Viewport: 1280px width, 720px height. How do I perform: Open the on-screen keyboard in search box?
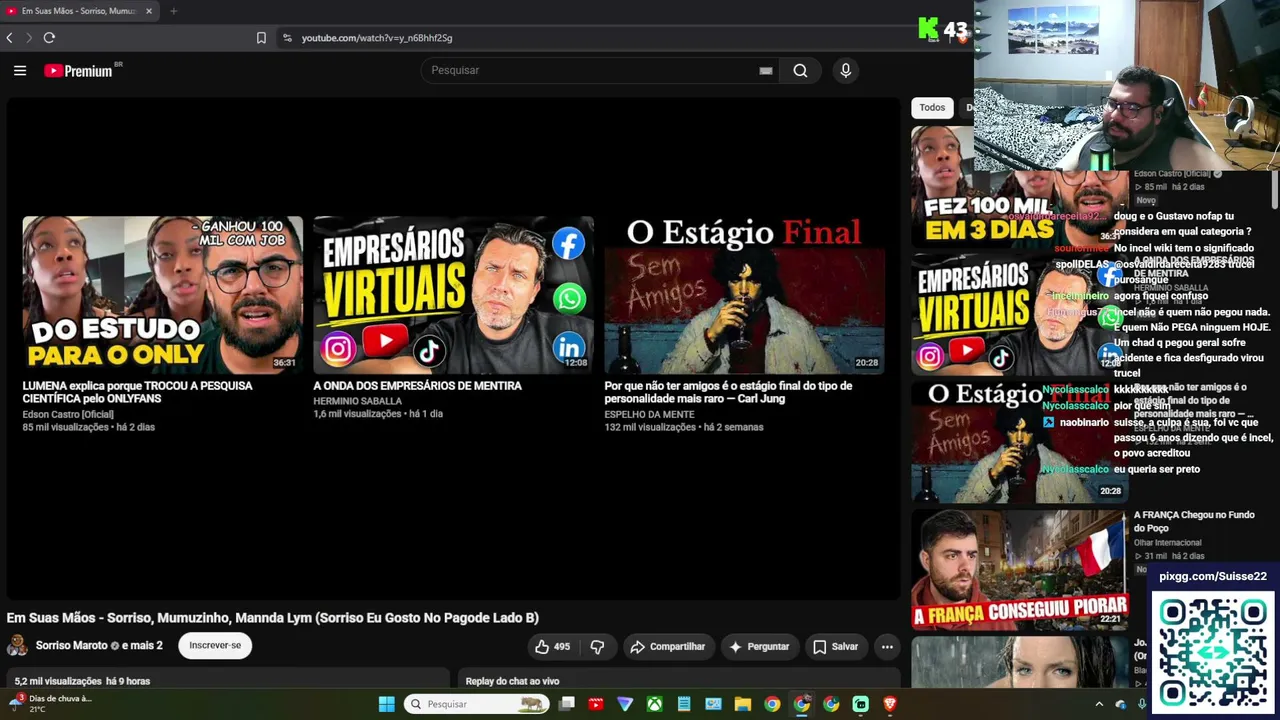tap(766, 70)
